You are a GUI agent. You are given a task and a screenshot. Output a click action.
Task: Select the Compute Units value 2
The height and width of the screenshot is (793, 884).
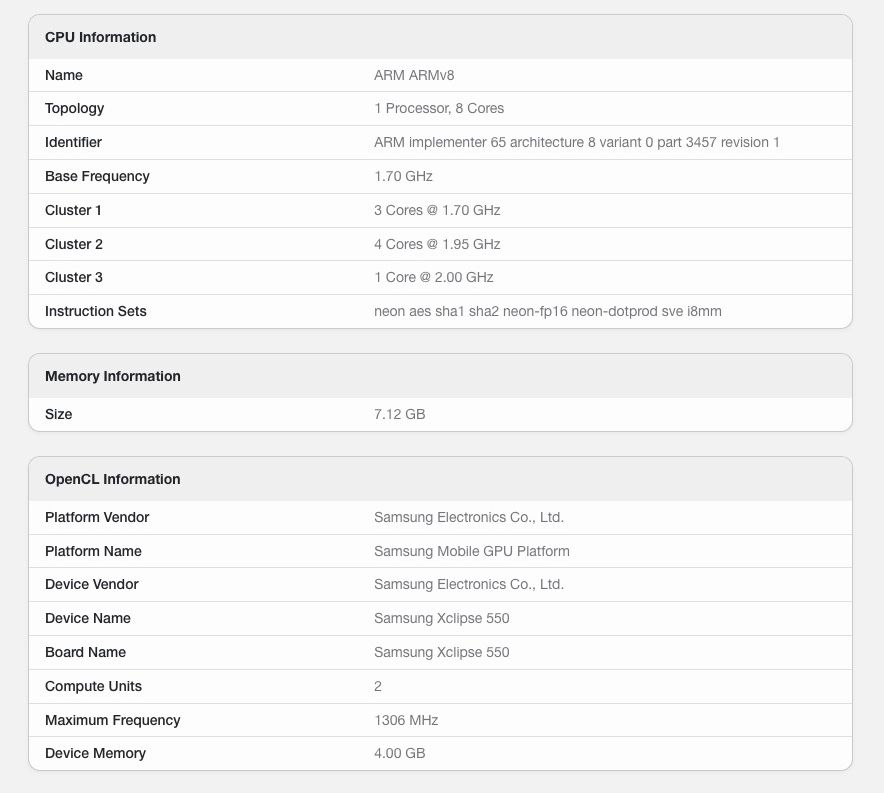point(378,686)
